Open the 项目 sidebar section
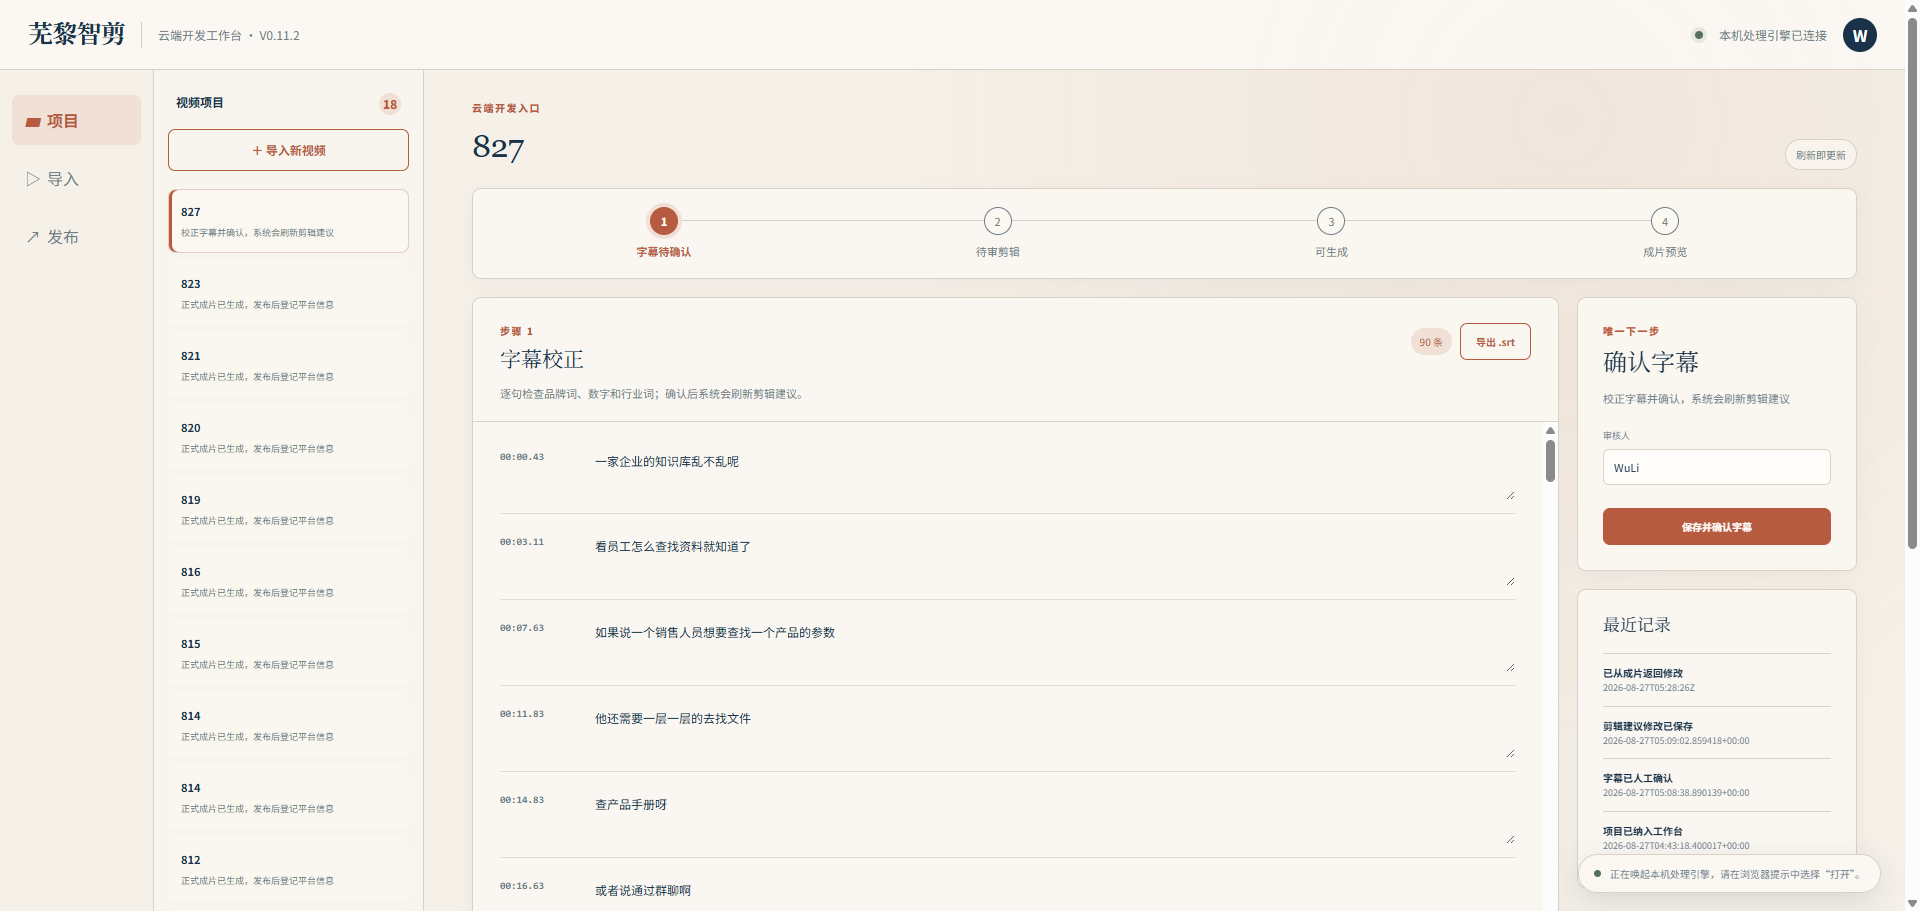 pyautogui.click(x=76, y=120)
